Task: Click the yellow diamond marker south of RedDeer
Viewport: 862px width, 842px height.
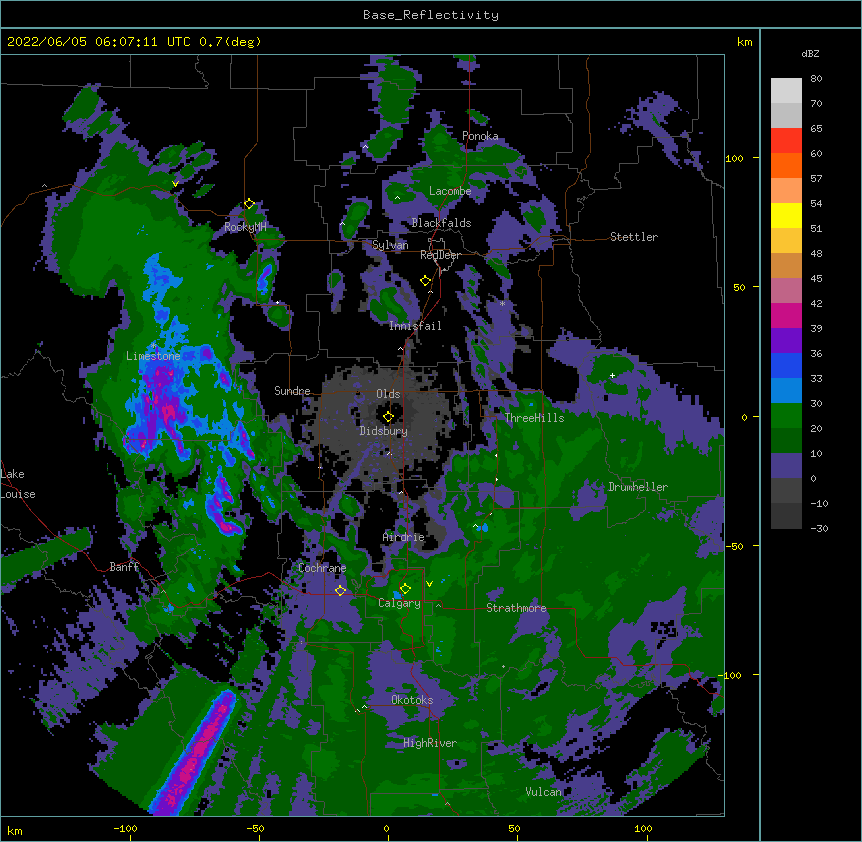Action: pos(425,281)
